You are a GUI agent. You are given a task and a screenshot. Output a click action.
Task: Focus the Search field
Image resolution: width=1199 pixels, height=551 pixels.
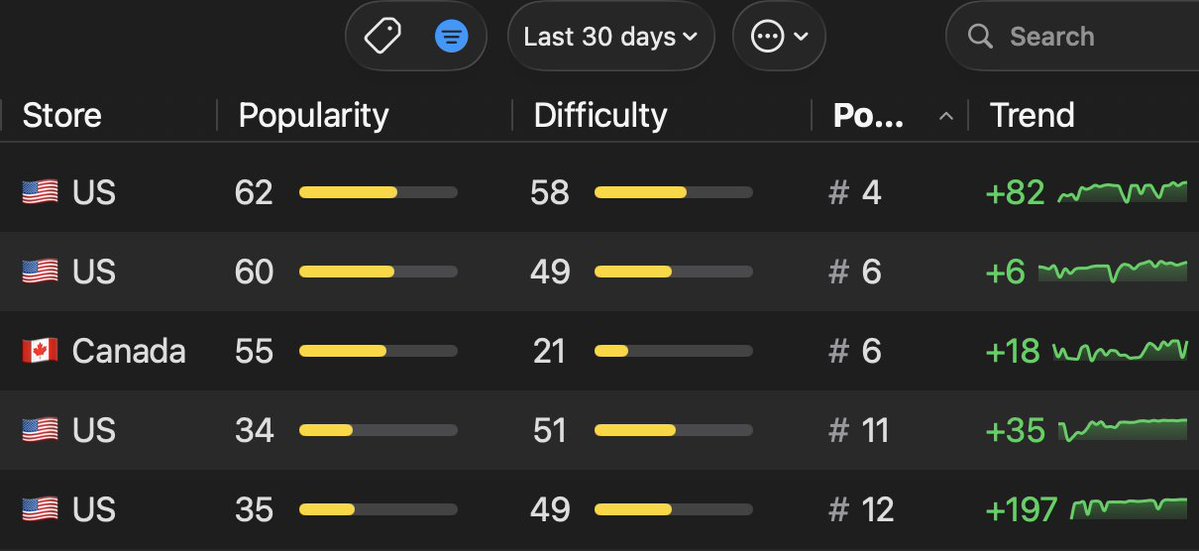1072,36
